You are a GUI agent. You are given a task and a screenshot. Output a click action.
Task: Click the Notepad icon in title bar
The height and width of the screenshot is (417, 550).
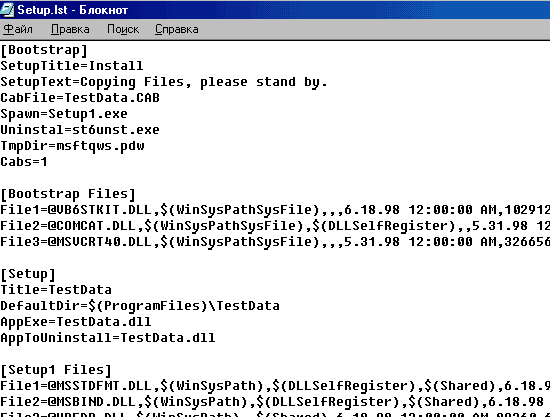coord(7,9)
